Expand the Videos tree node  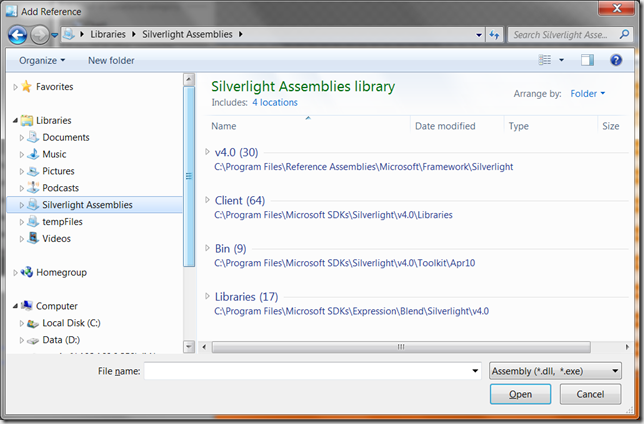point(21,239)
